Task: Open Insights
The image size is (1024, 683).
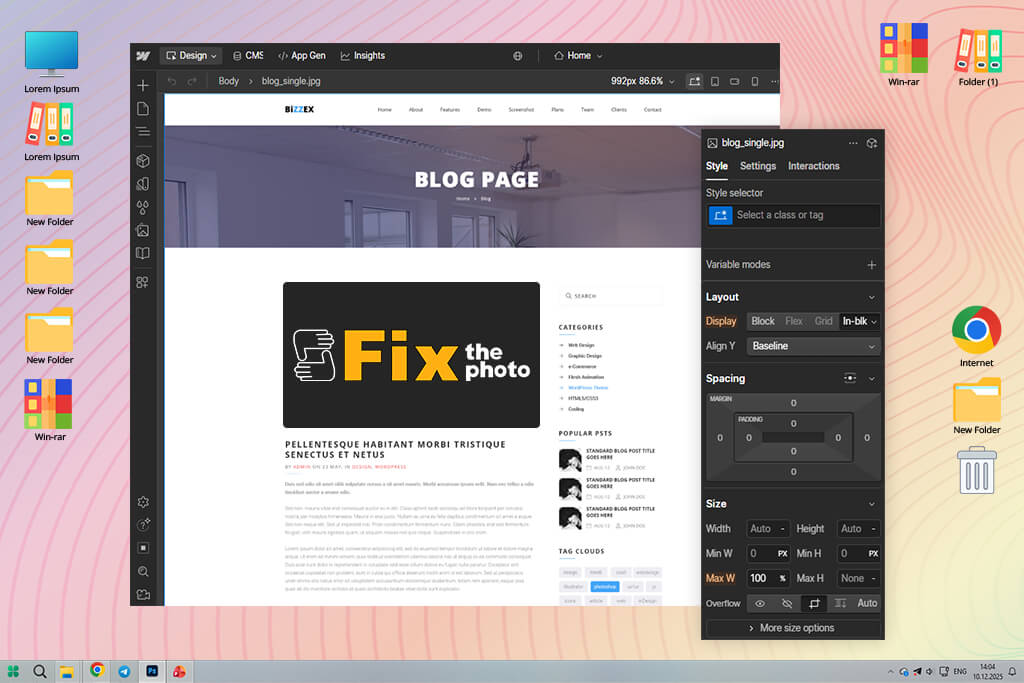Action: (362, 56)
